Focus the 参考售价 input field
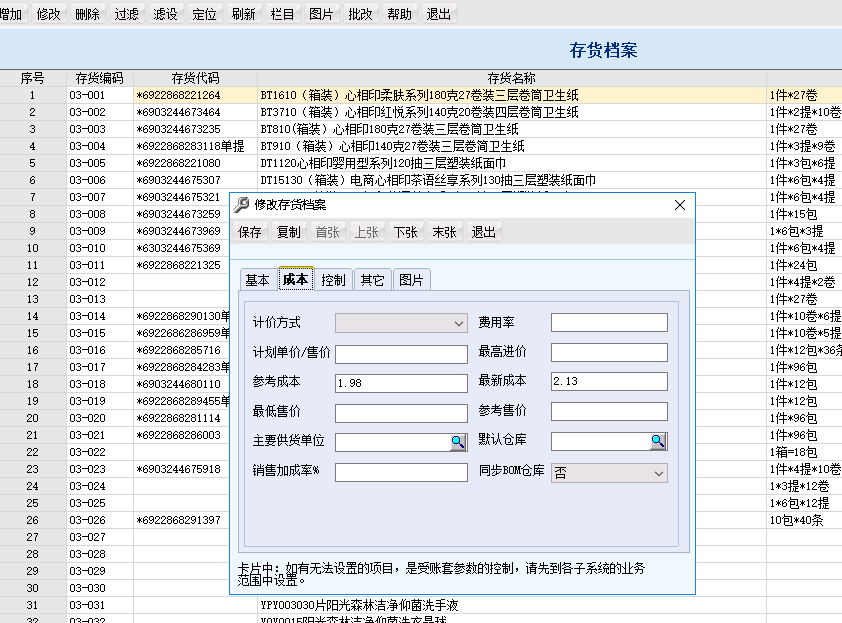842x623 pixels. [x=609, y=411]
